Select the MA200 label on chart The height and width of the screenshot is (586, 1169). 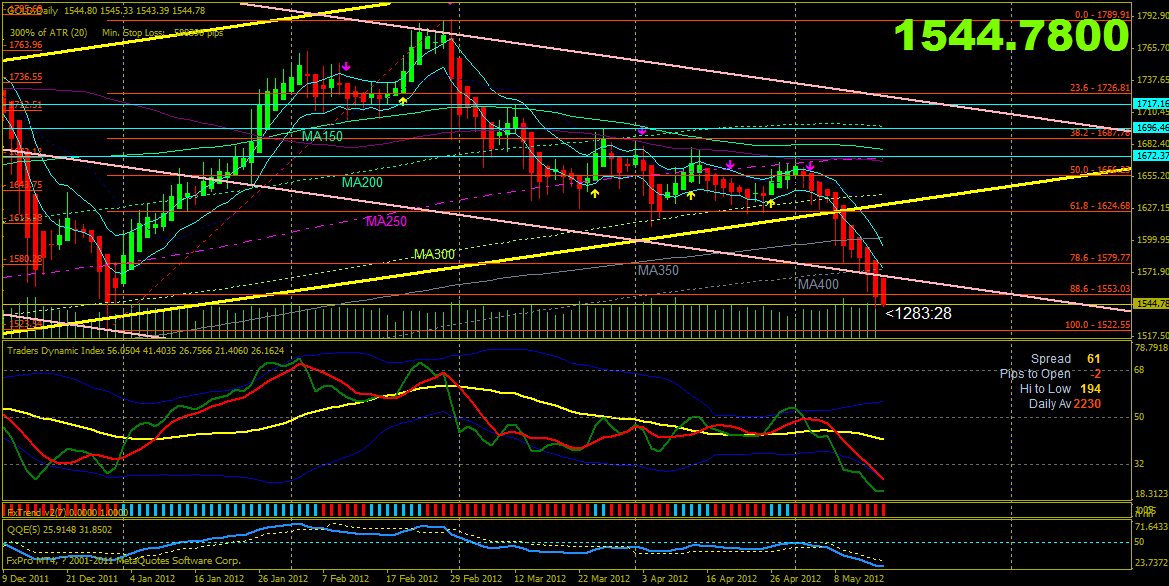362,183
